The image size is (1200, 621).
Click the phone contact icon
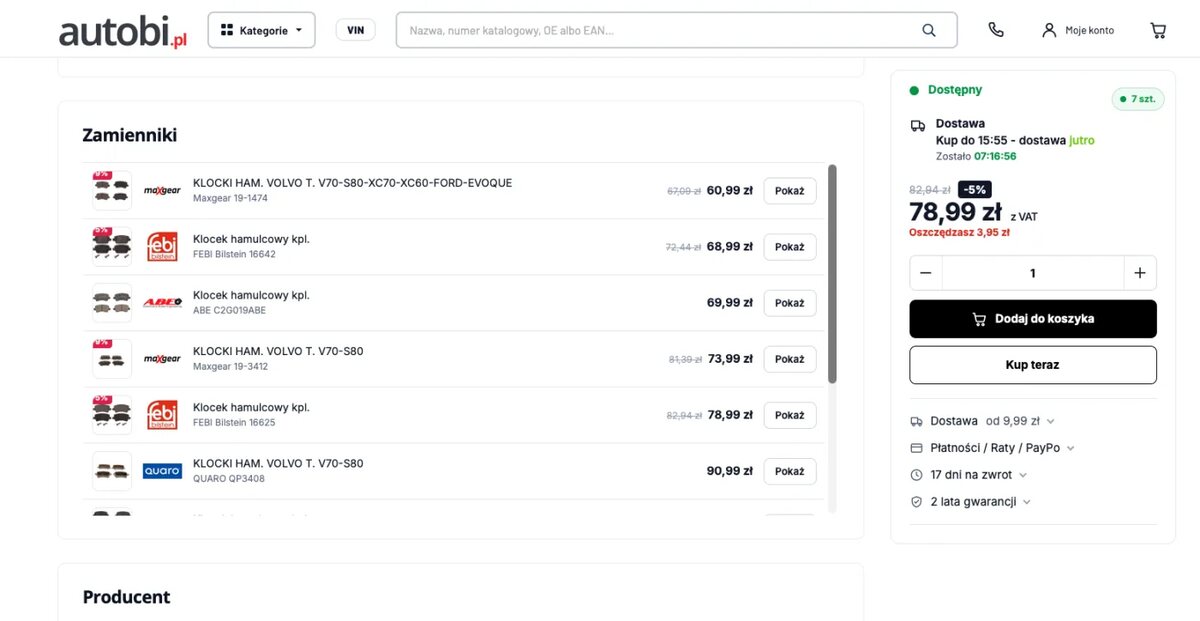(x=996, y=30)
